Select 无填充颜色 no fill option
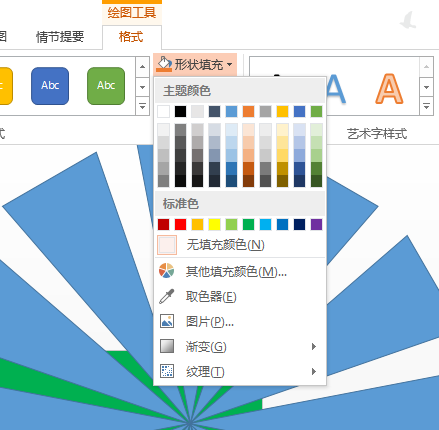Viewport: 439px width, 430px height. coord(240,245)
